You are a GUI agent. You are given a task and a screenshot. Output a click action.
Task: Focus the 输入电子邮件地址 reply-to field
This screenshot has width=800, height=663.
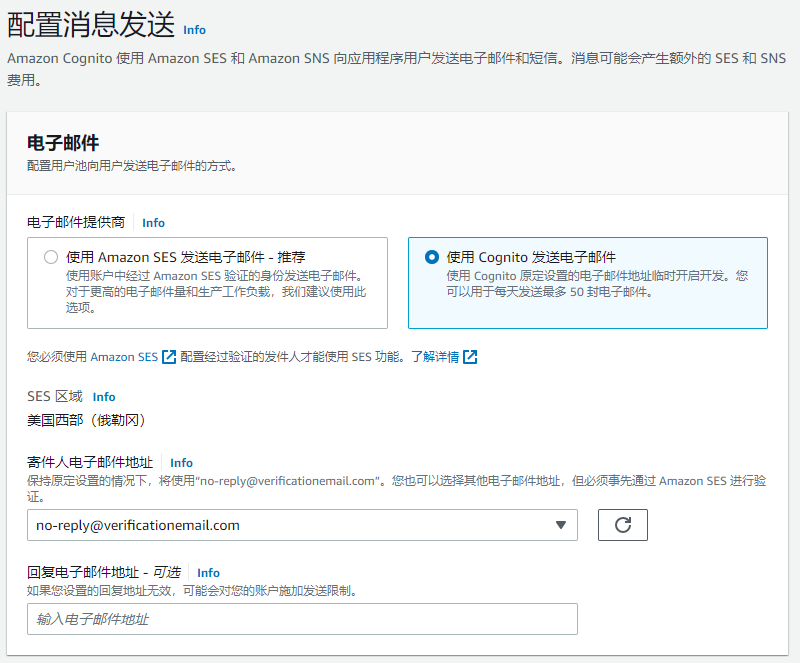point(302,619)
